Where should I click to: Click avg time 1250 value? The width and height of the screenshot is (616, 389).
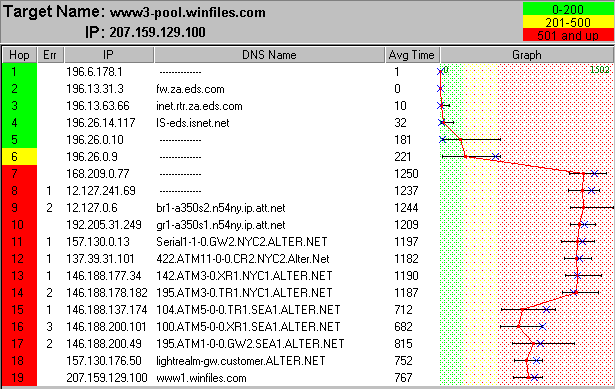click(406, 174)
